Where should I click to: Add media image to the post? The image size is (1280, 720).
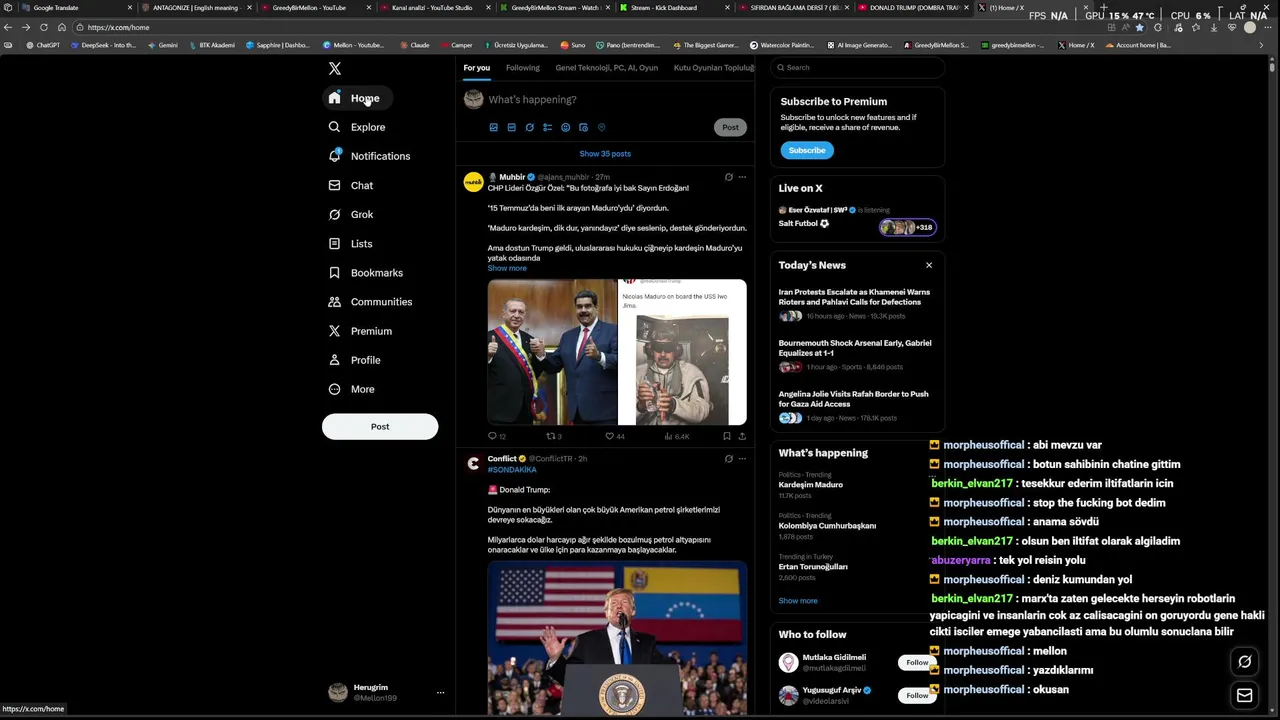click(x=493, y=127)
